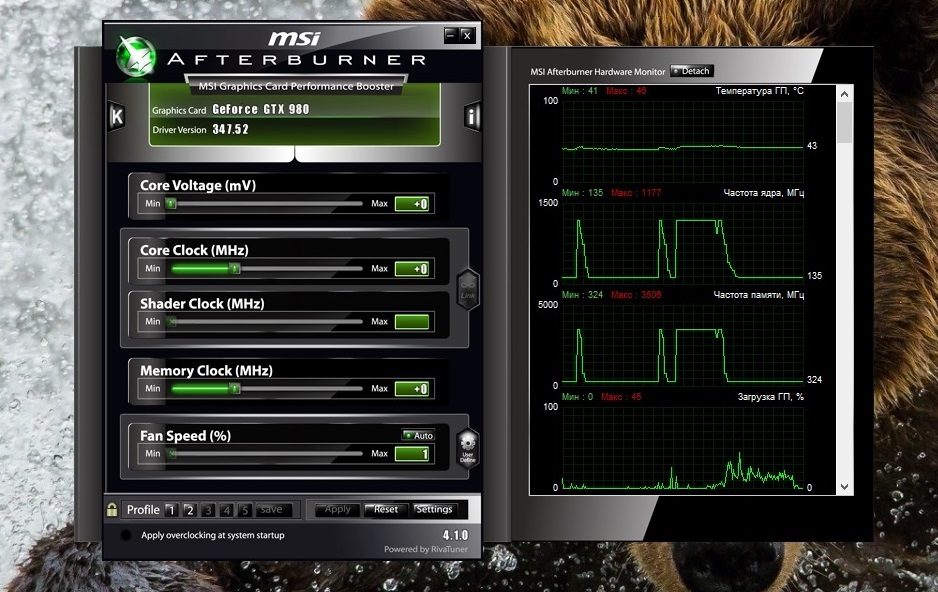Click the Core Clock slider handle

235,268
